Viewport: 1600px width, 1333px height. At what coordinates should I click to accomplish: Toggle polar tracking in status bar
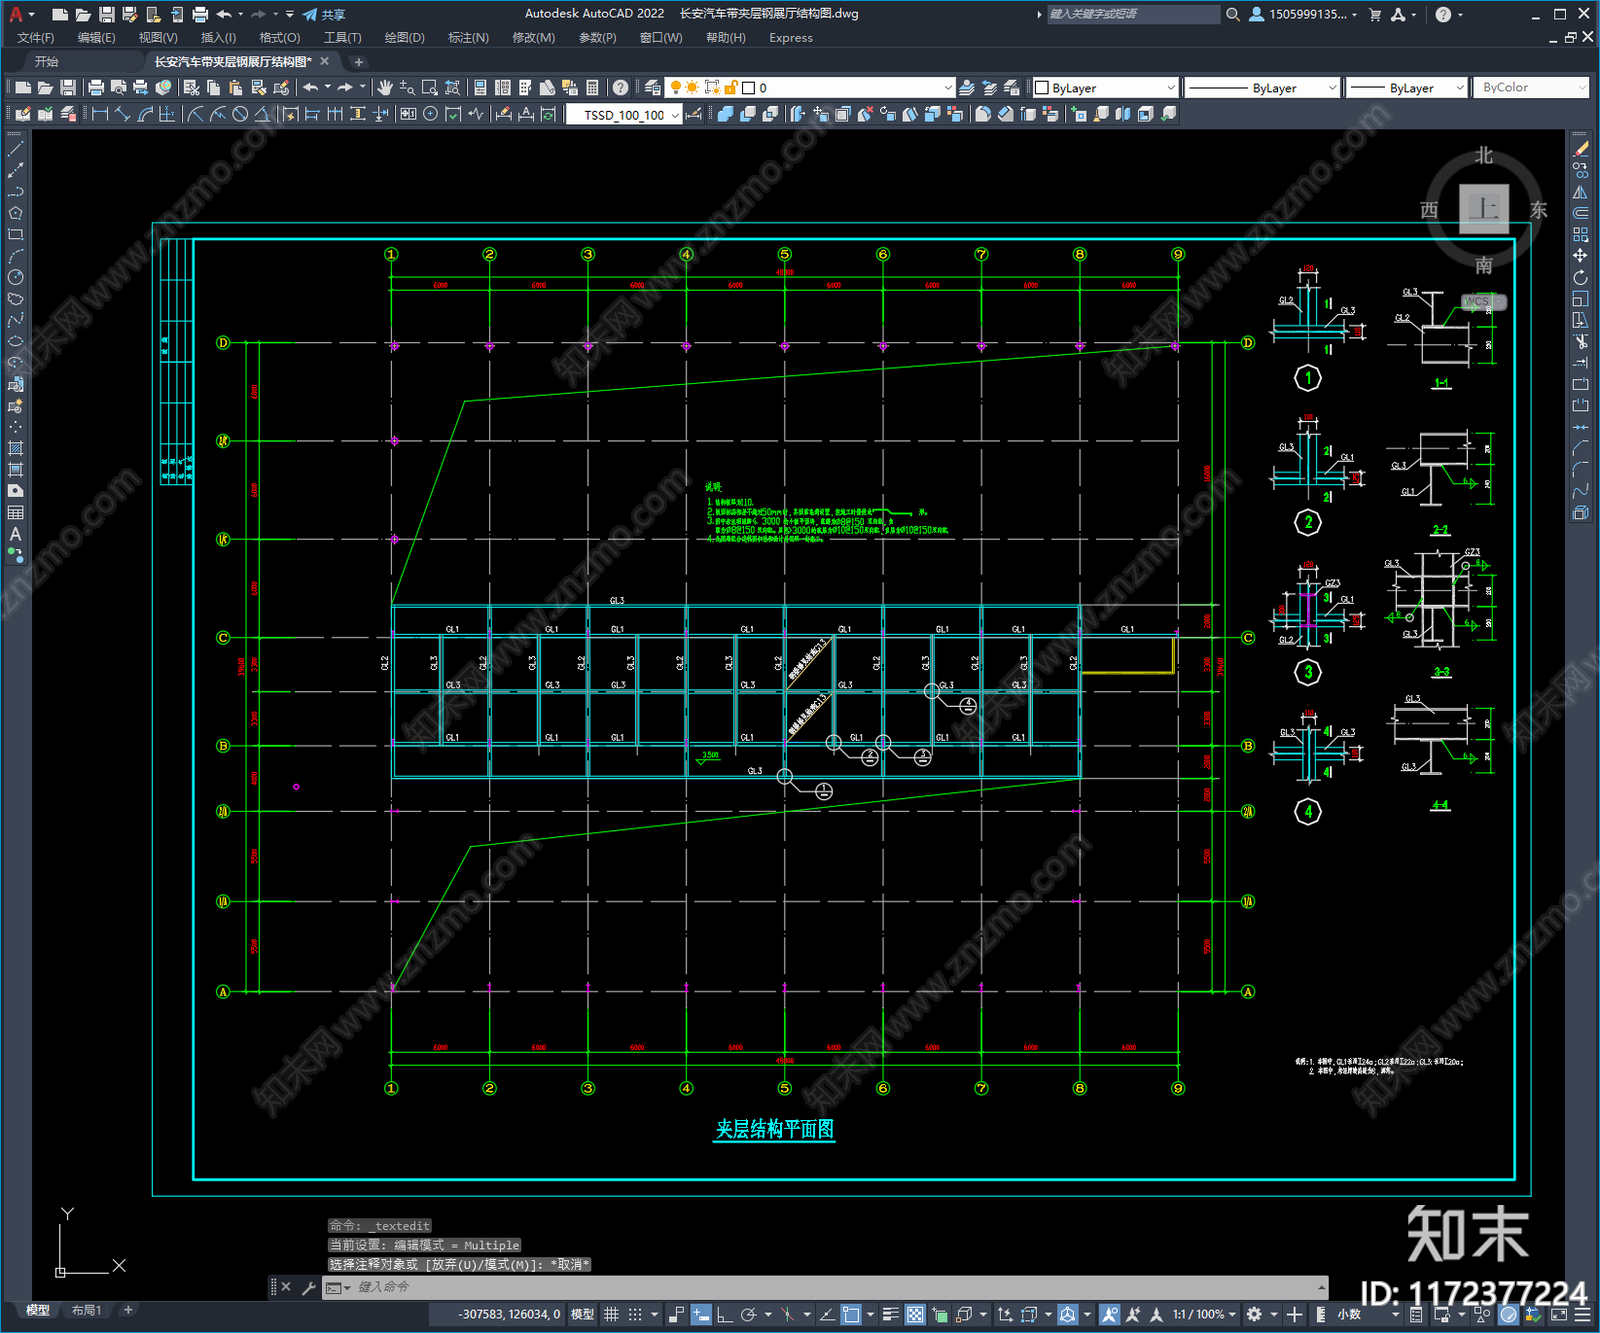point(748,1314)
